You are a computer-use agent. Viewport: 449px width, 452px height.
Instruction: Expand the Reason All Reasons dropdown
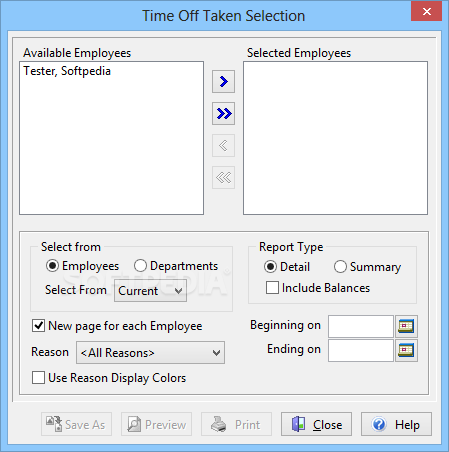[x=150, y=352]
